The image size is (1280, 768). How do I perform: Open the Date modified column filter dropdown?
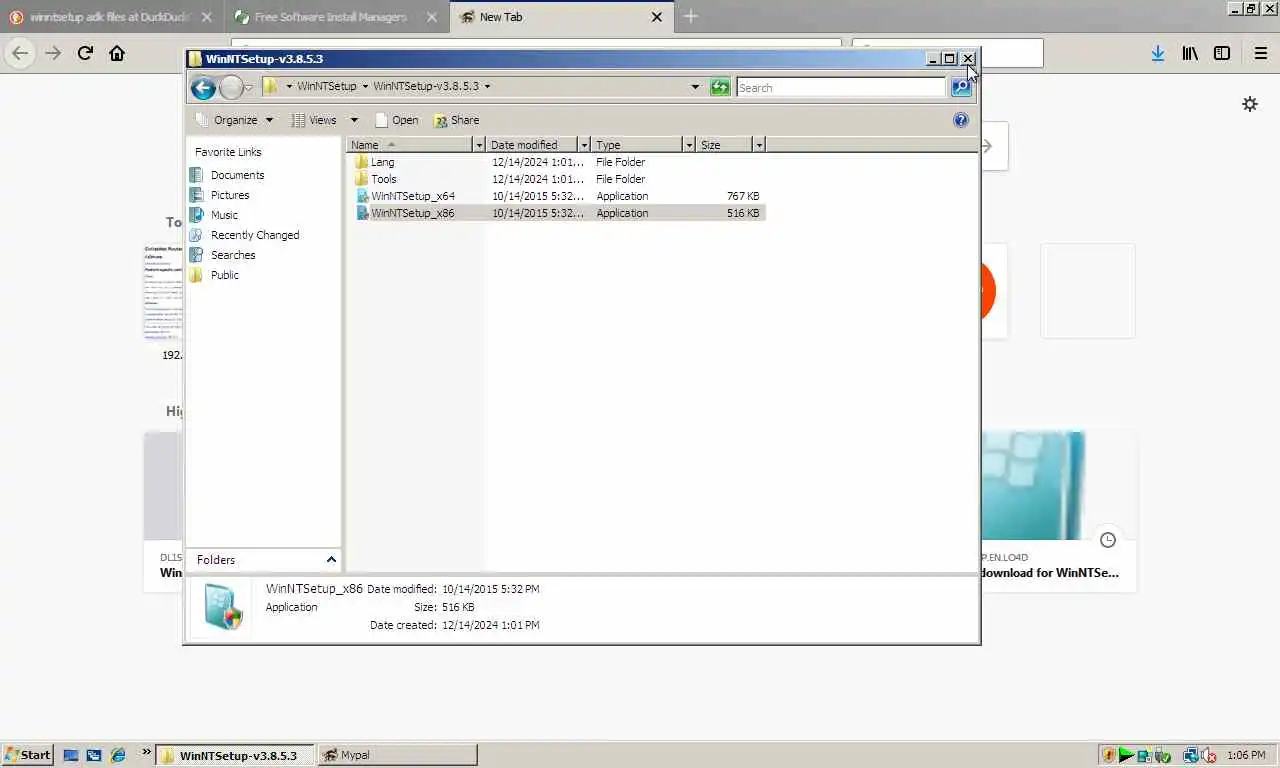coord(584,145)
